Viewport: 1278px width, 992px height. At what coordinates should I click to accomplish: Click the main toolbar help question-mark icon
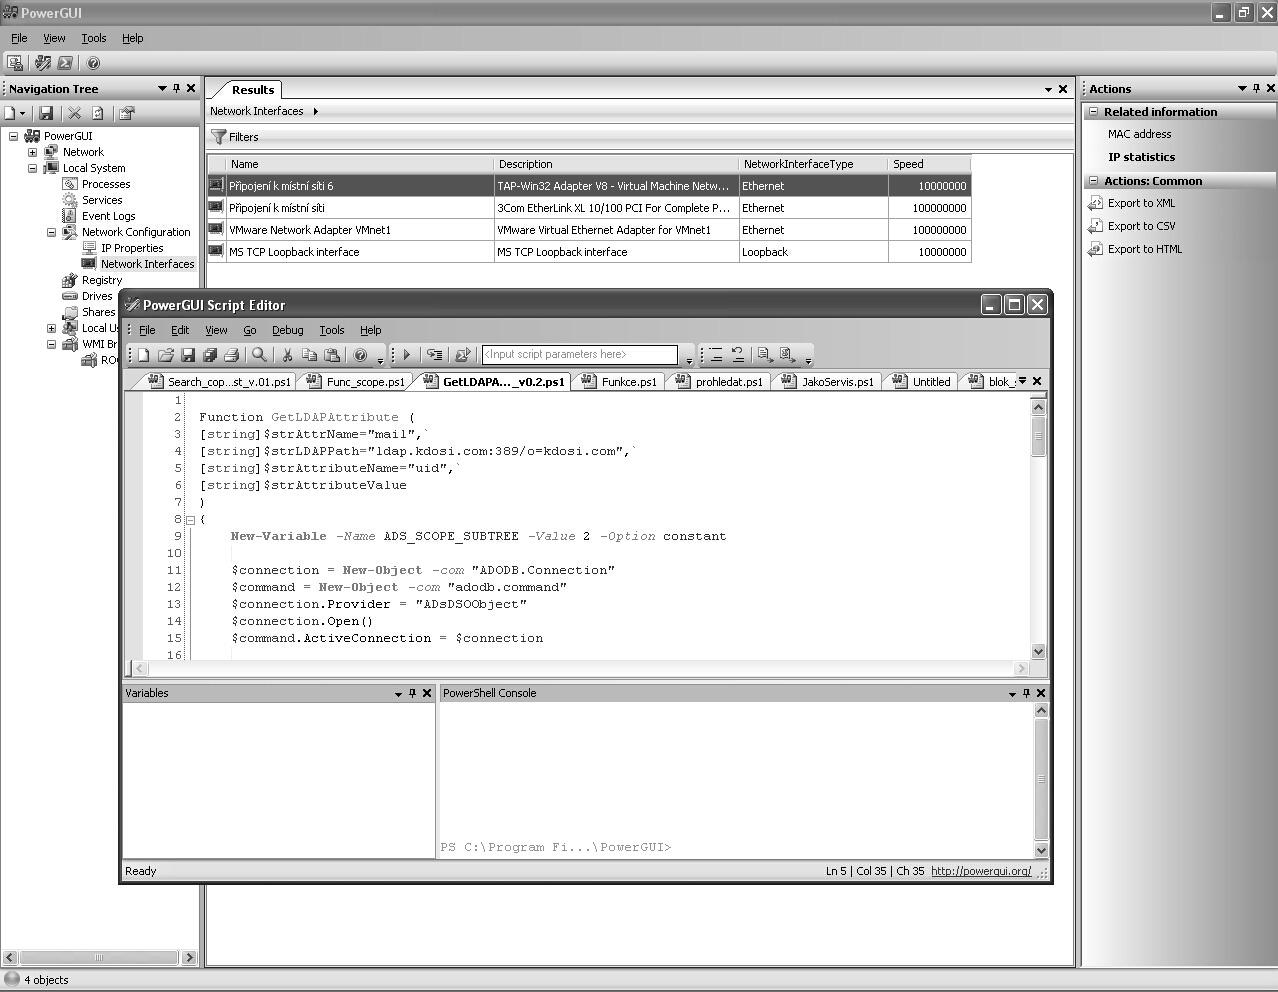click(93, 63)
